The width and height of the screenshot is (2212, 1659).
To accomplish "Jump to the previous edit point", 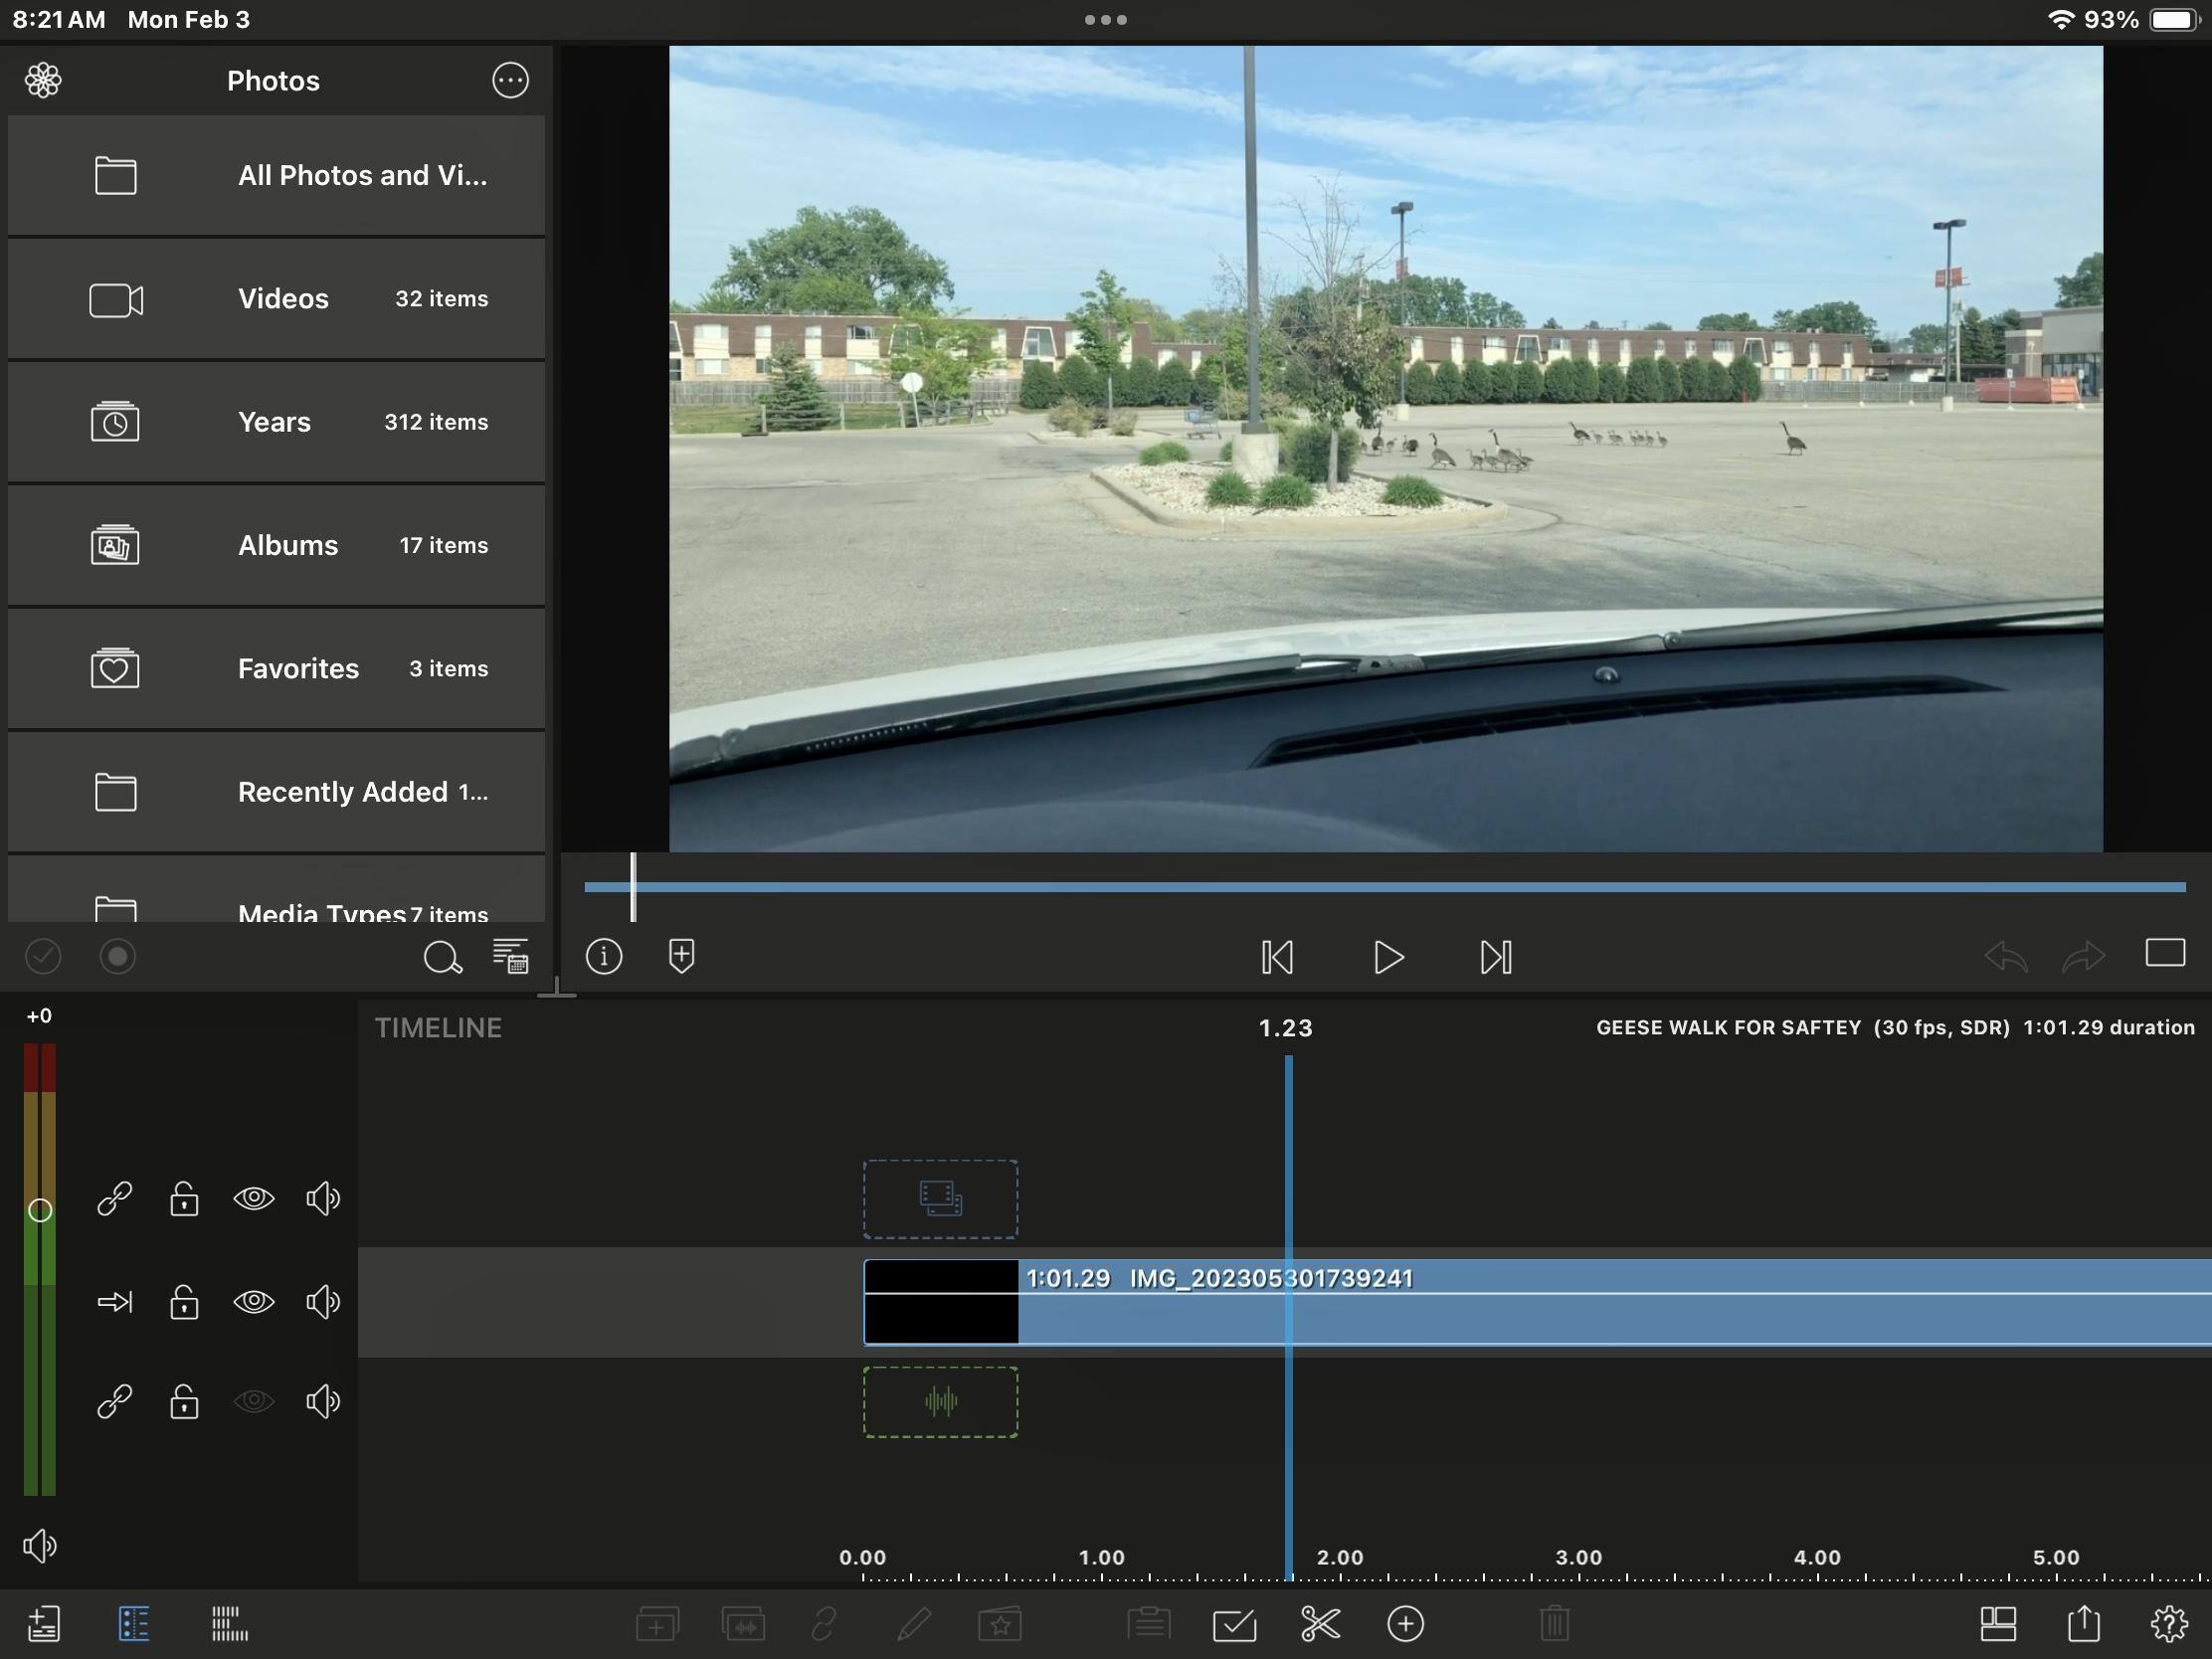I will [1277, 957].
